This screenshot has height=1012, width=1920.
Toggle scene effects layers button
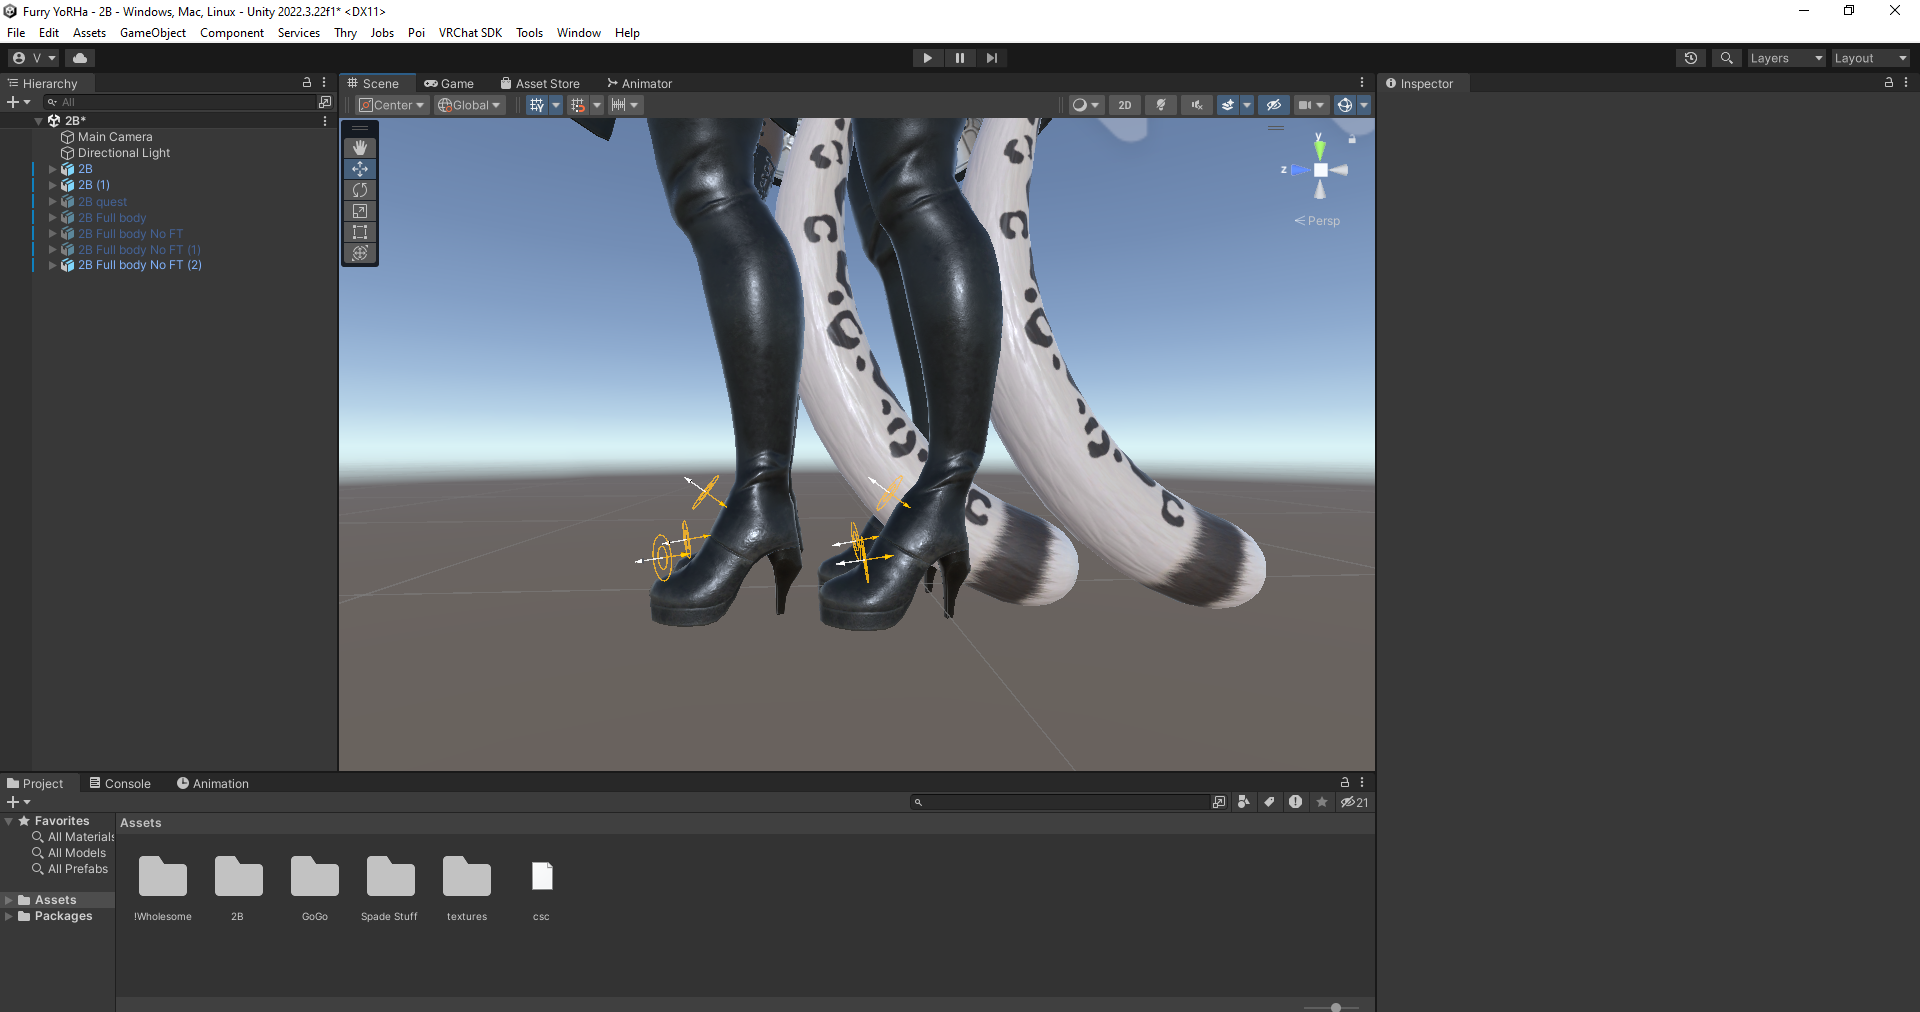point(1228,105)
